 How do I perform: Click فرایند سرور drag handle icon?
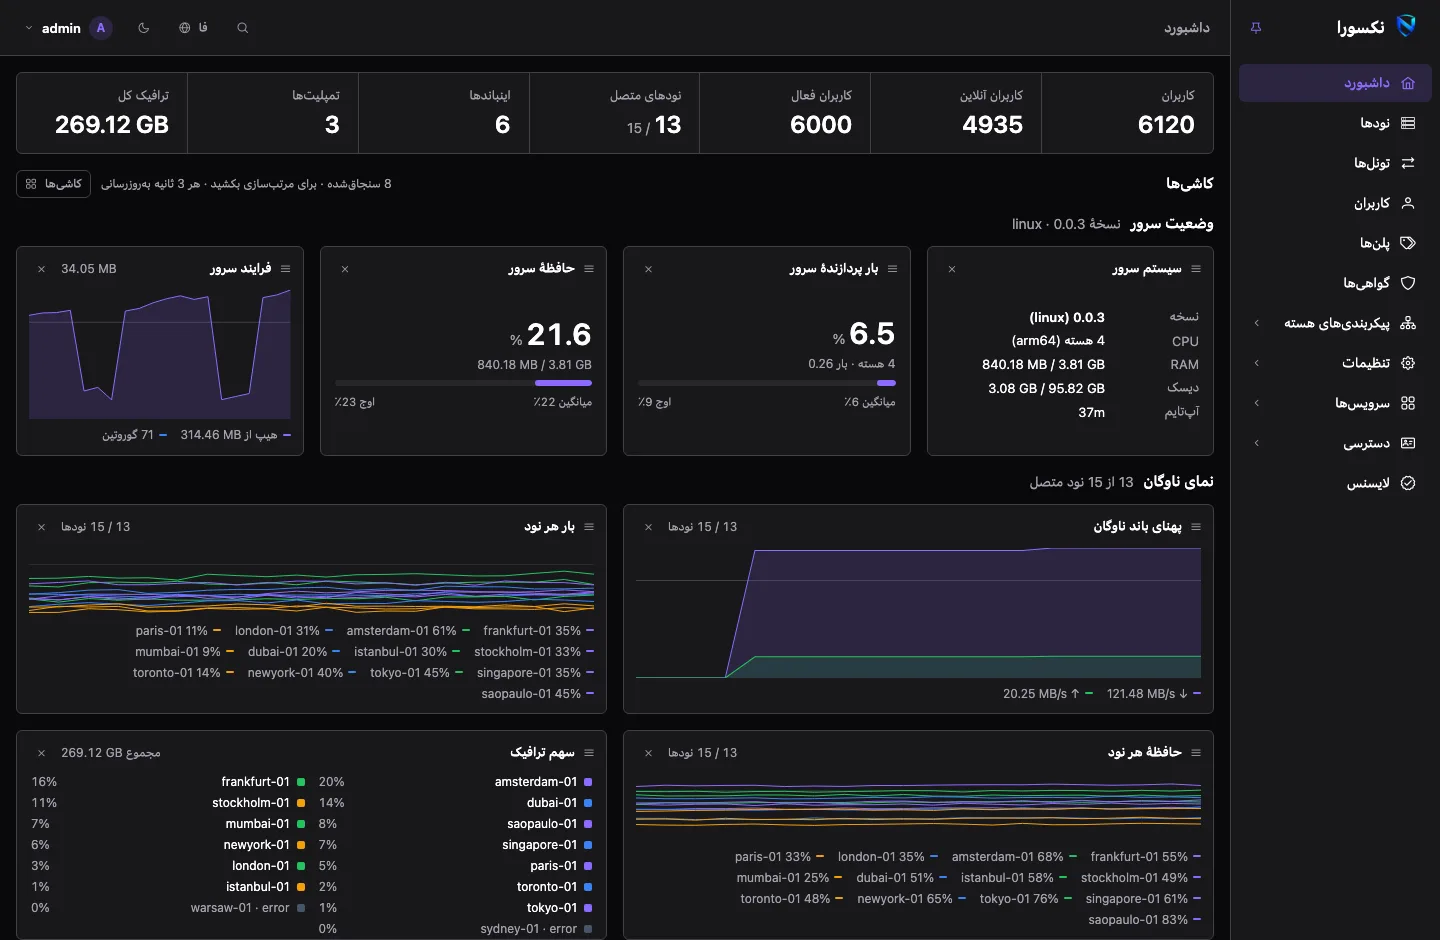pyautogui.click(x=286, y=269)
